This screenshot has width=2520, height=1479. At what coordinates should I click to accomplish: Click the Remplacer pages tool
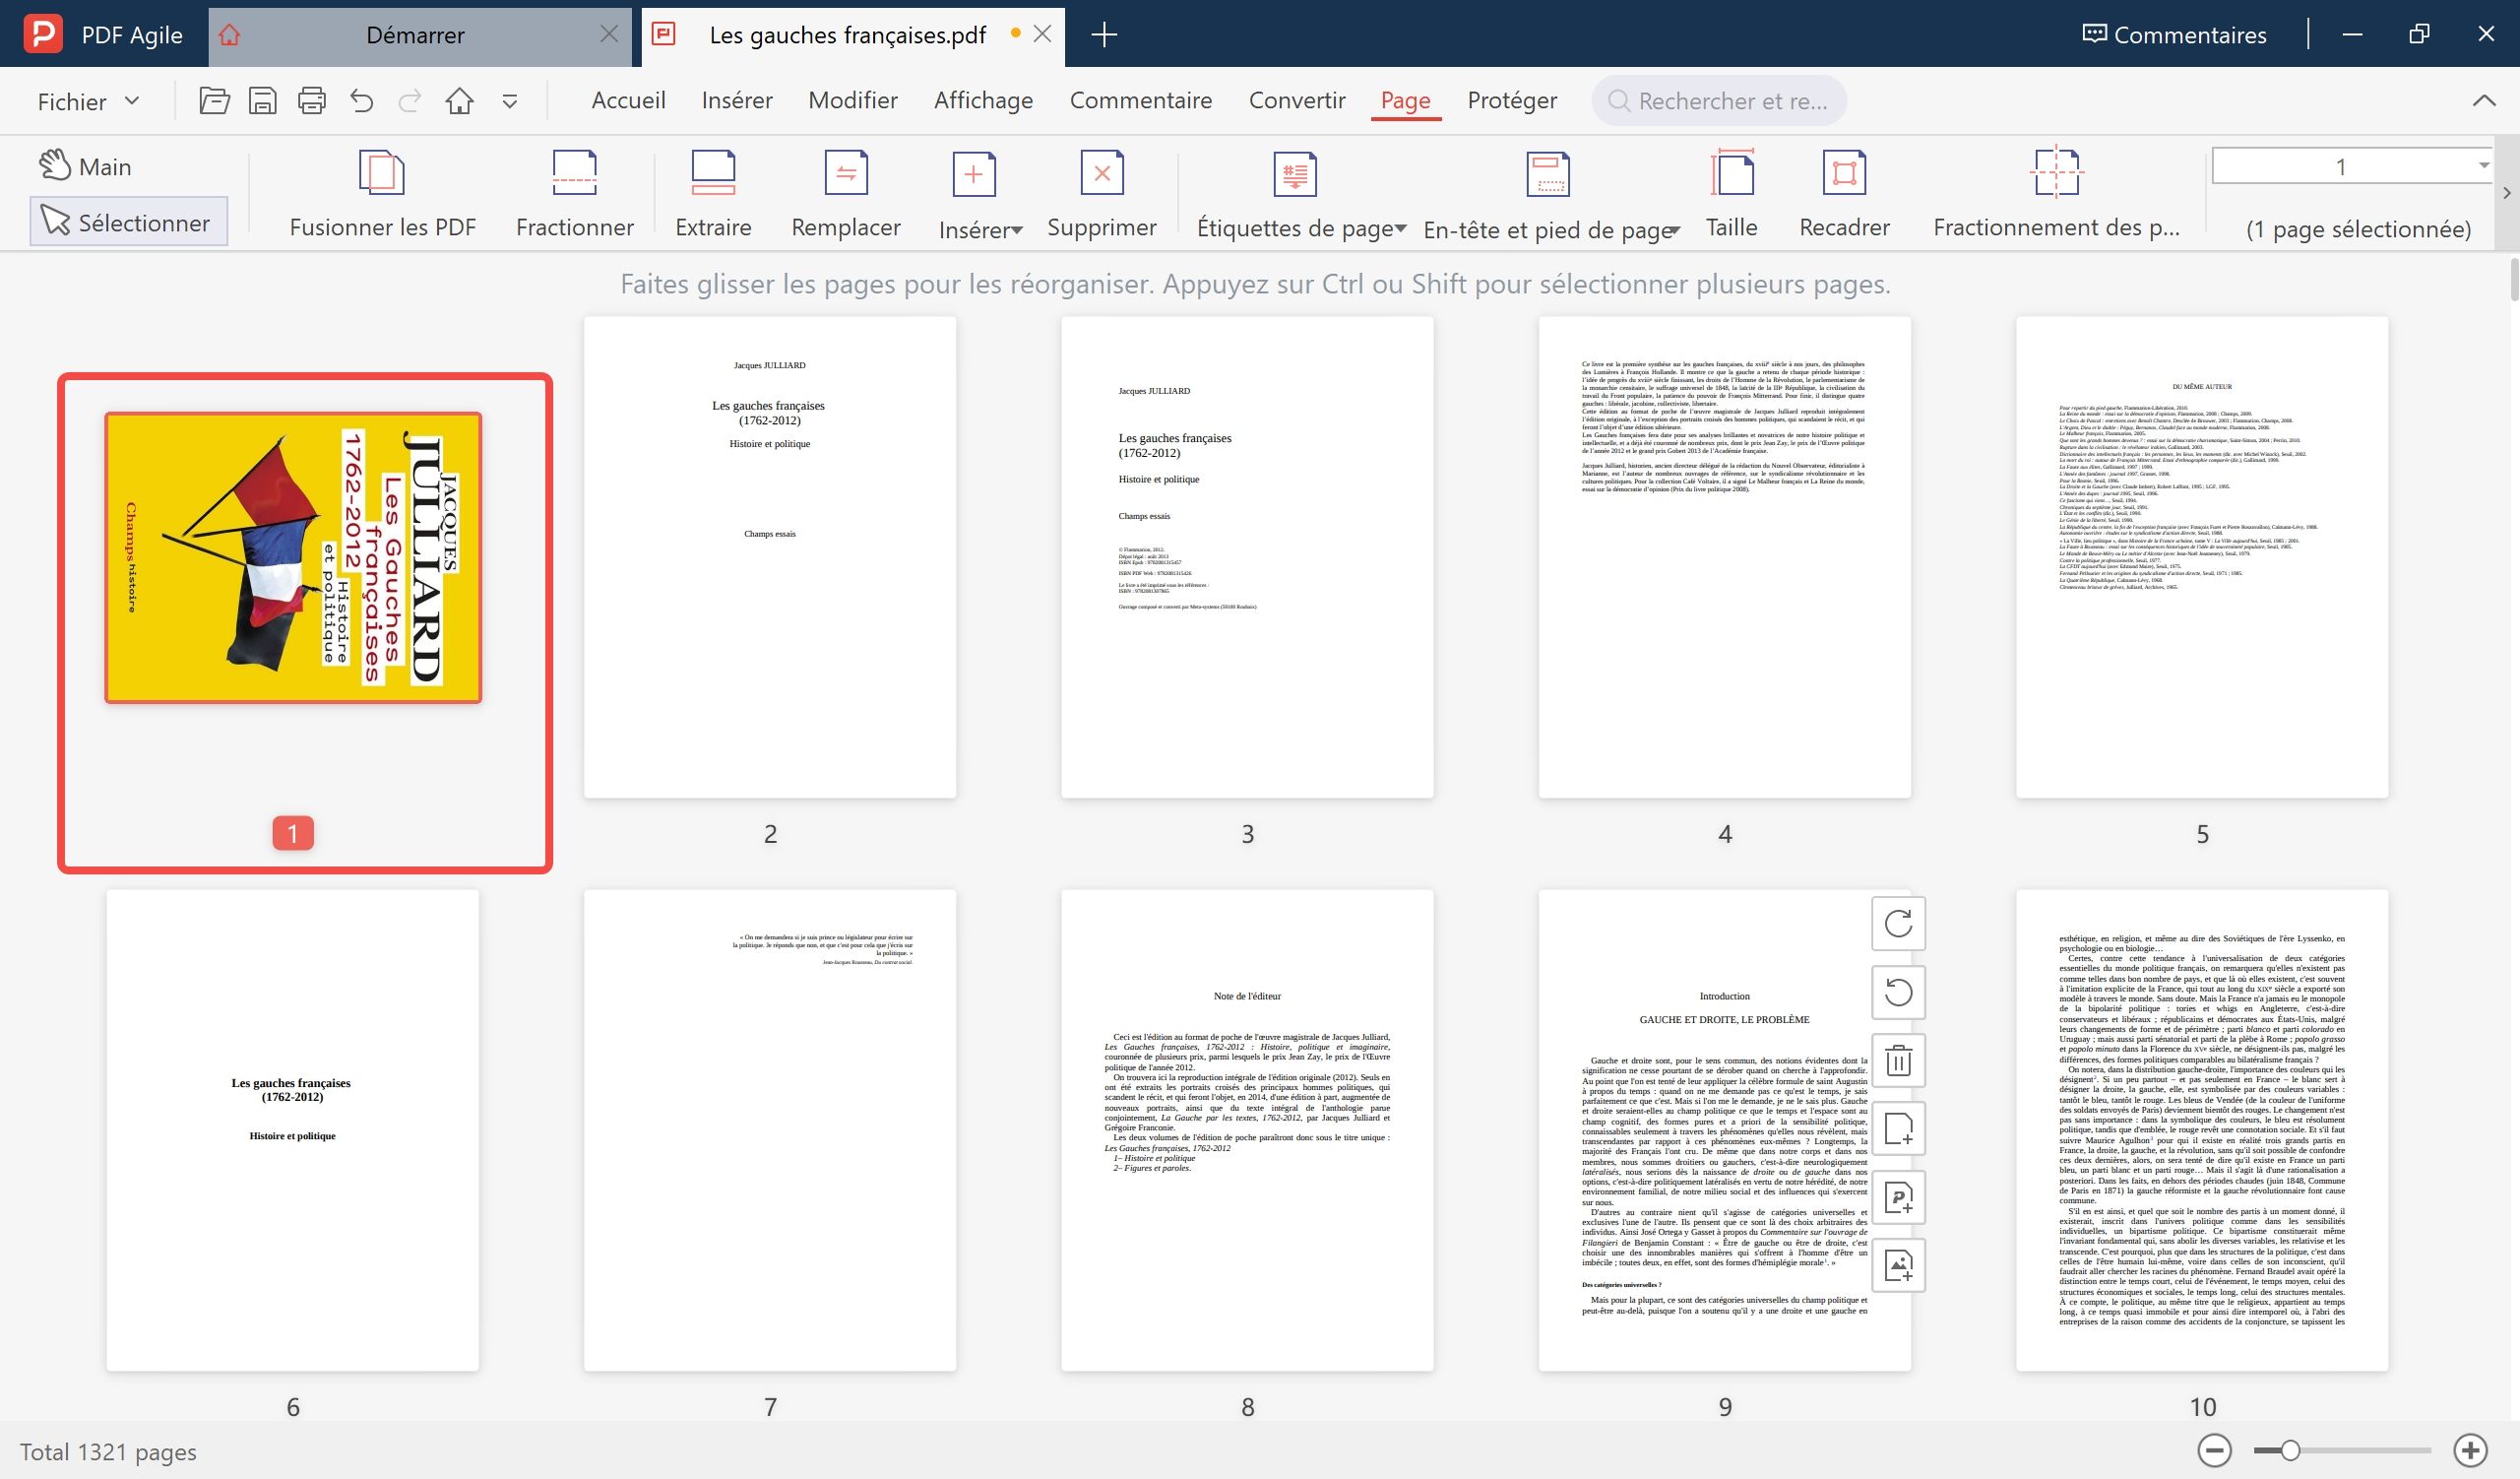point(846,195)
